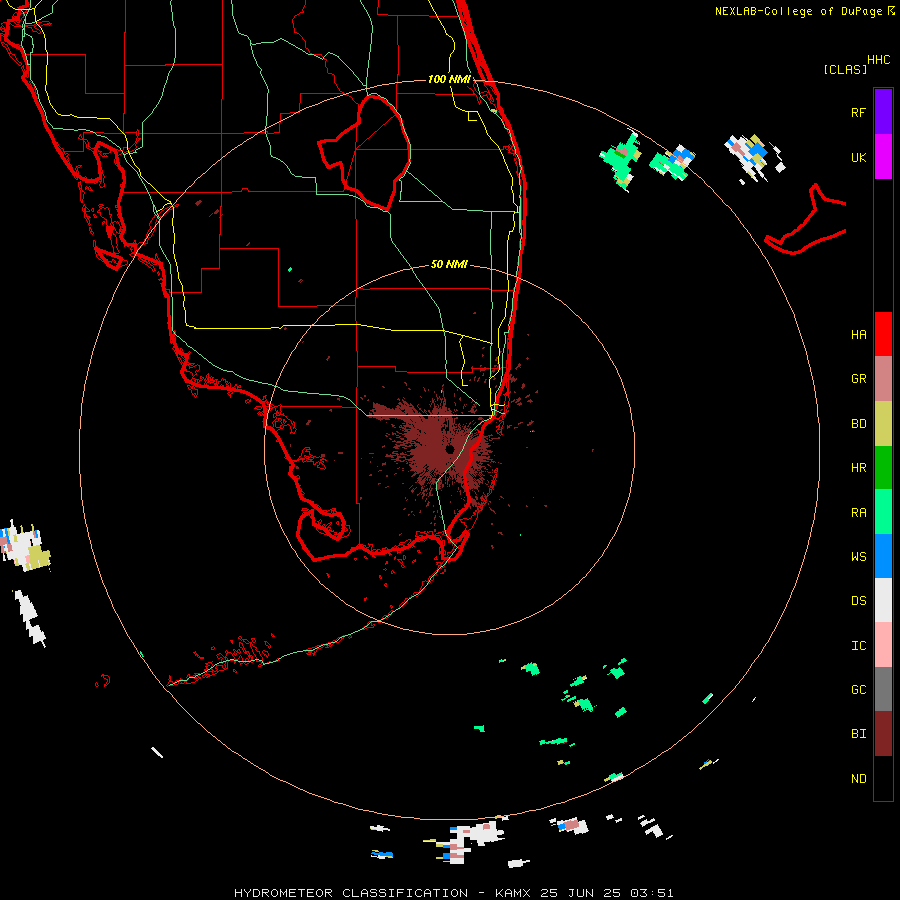Click the RA legend label
This screenshot has width=900, height=900.
[858, 513]
